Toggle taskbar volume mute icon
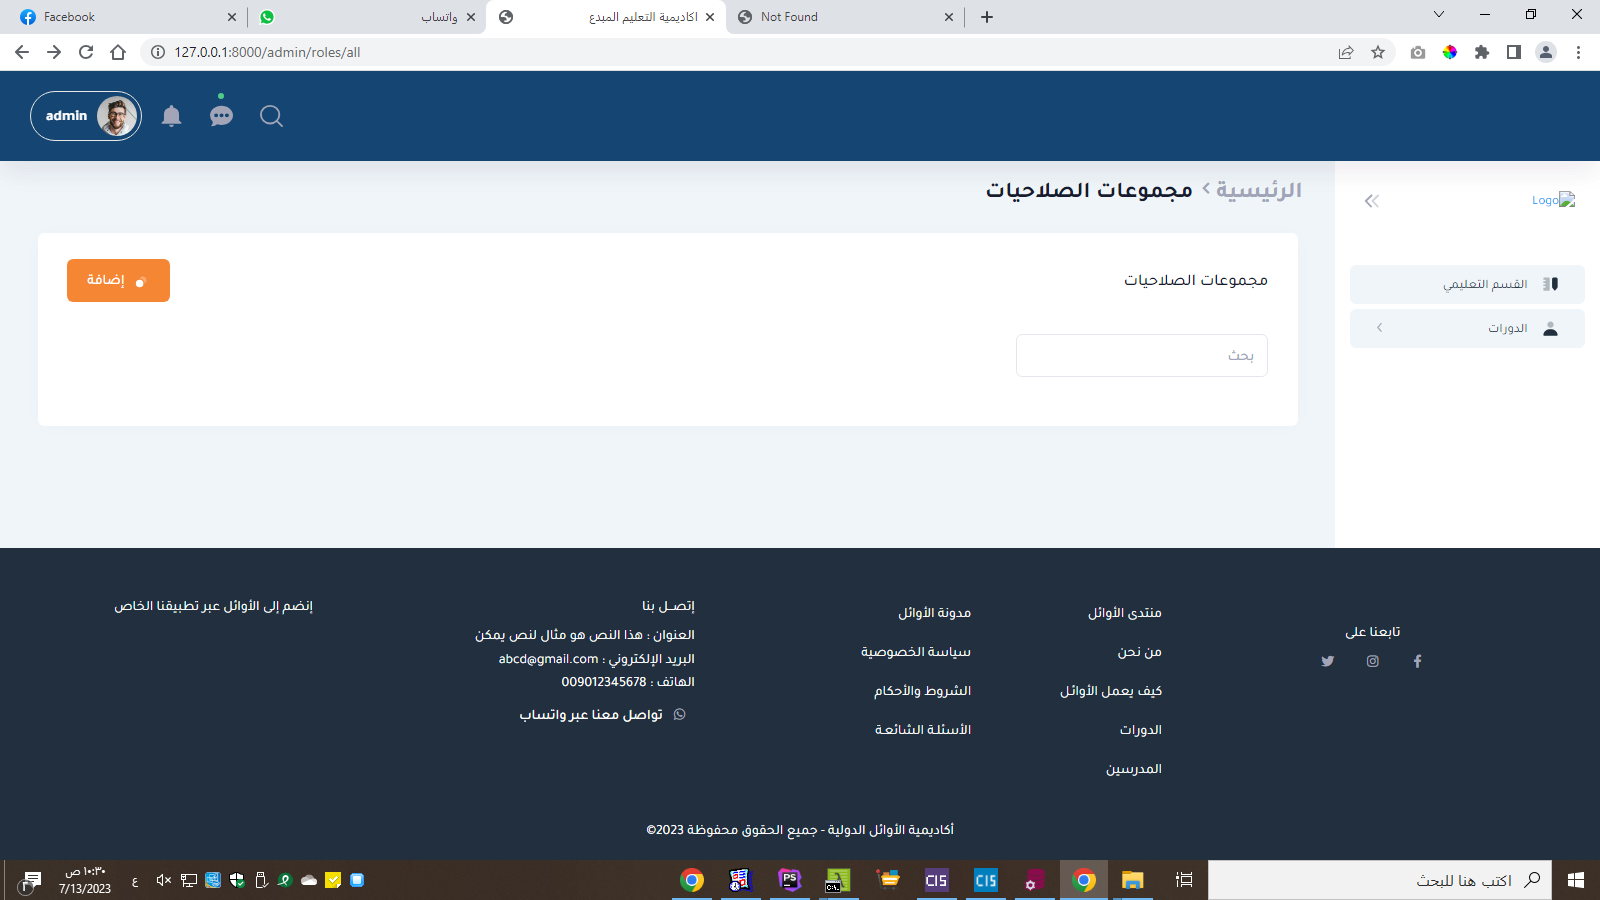Screen dimensions: 1600x900 (x=164, y=880)
